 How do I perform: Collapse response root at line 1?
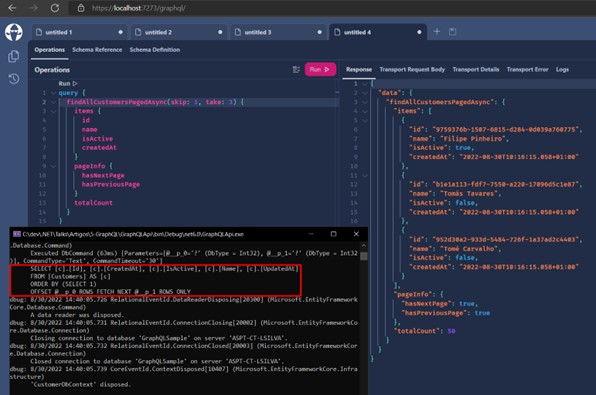365,84
